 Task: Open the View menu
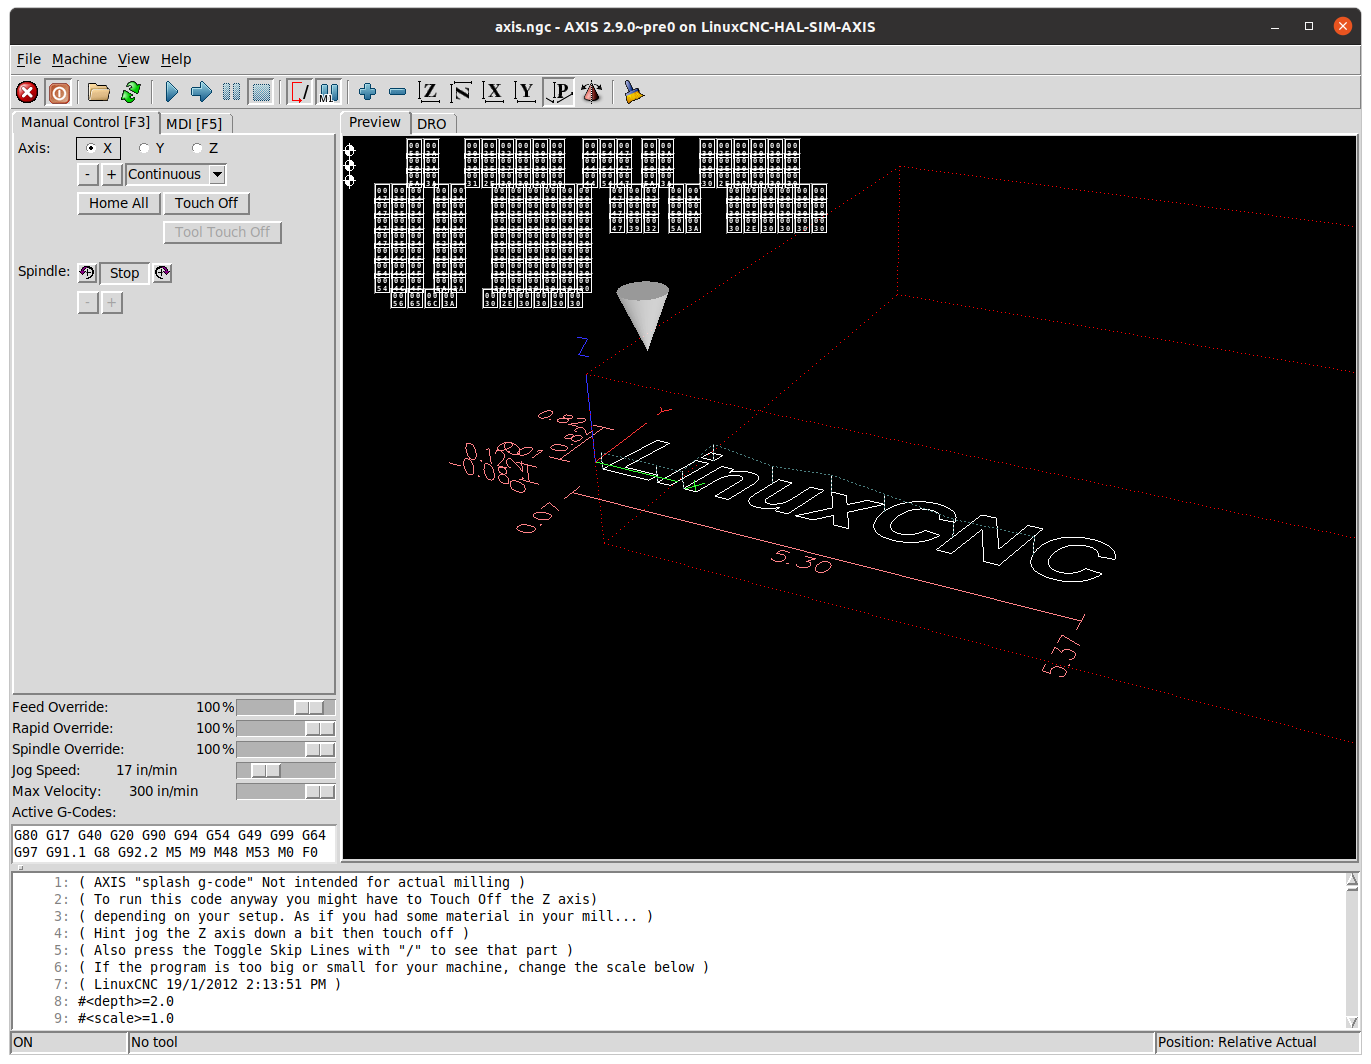[x=133, y=59]
